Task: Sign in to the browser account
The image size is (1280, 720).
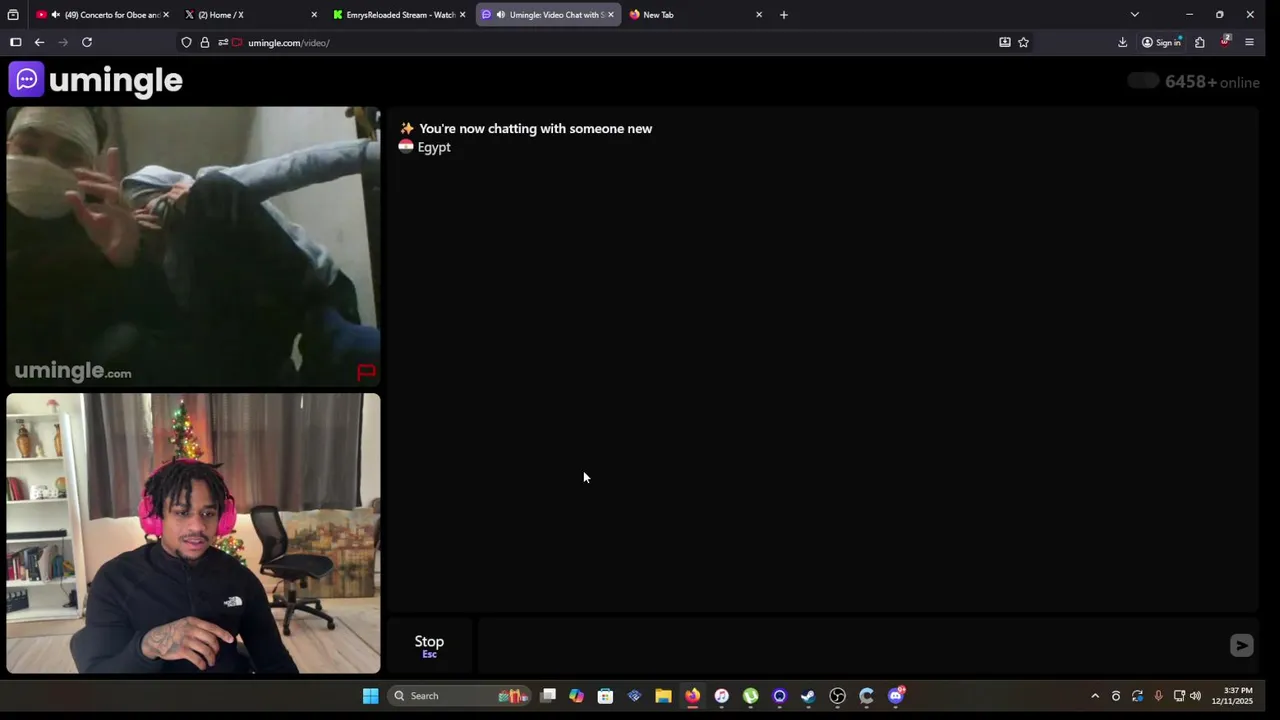Action: (x=1161, y=42)
